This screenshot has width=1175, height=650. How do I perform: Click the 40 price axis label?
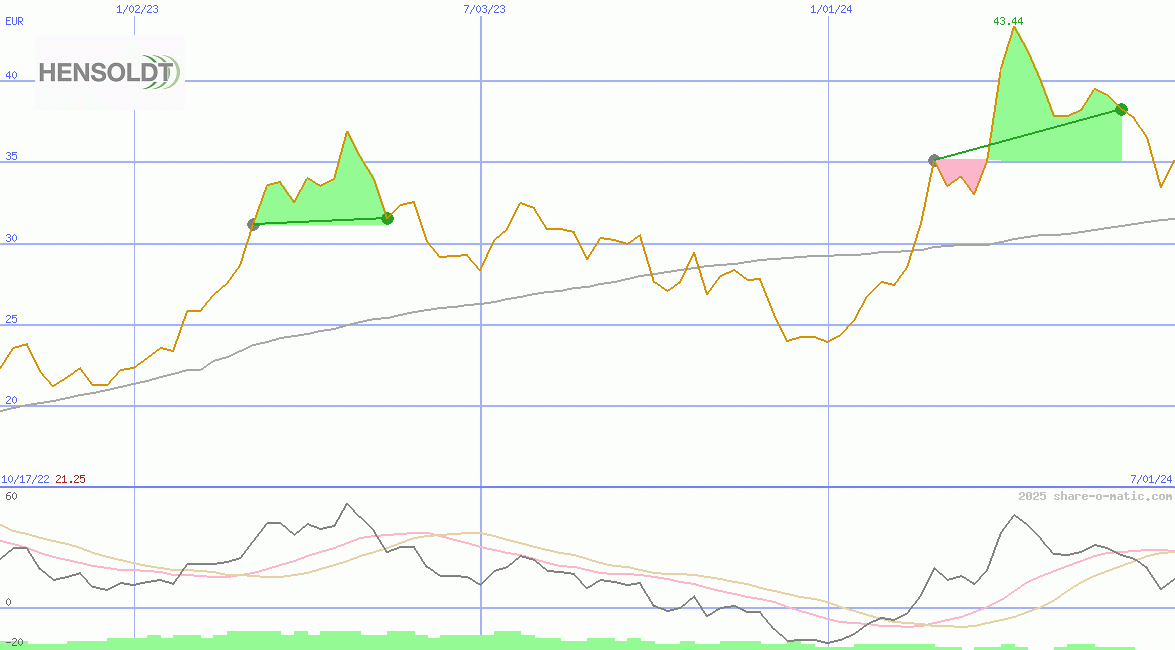(x=11, y=75)
